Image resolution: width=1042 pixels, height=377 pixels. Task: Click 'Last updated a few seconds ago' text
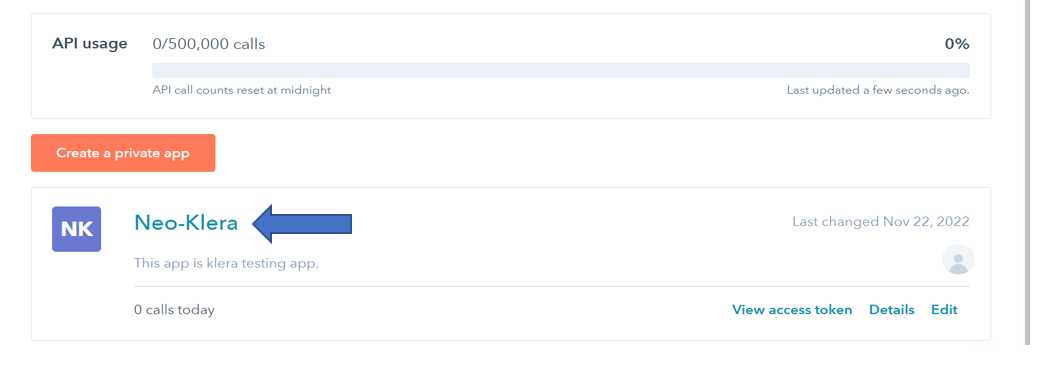pyautogui.click(x=878, y=90)
